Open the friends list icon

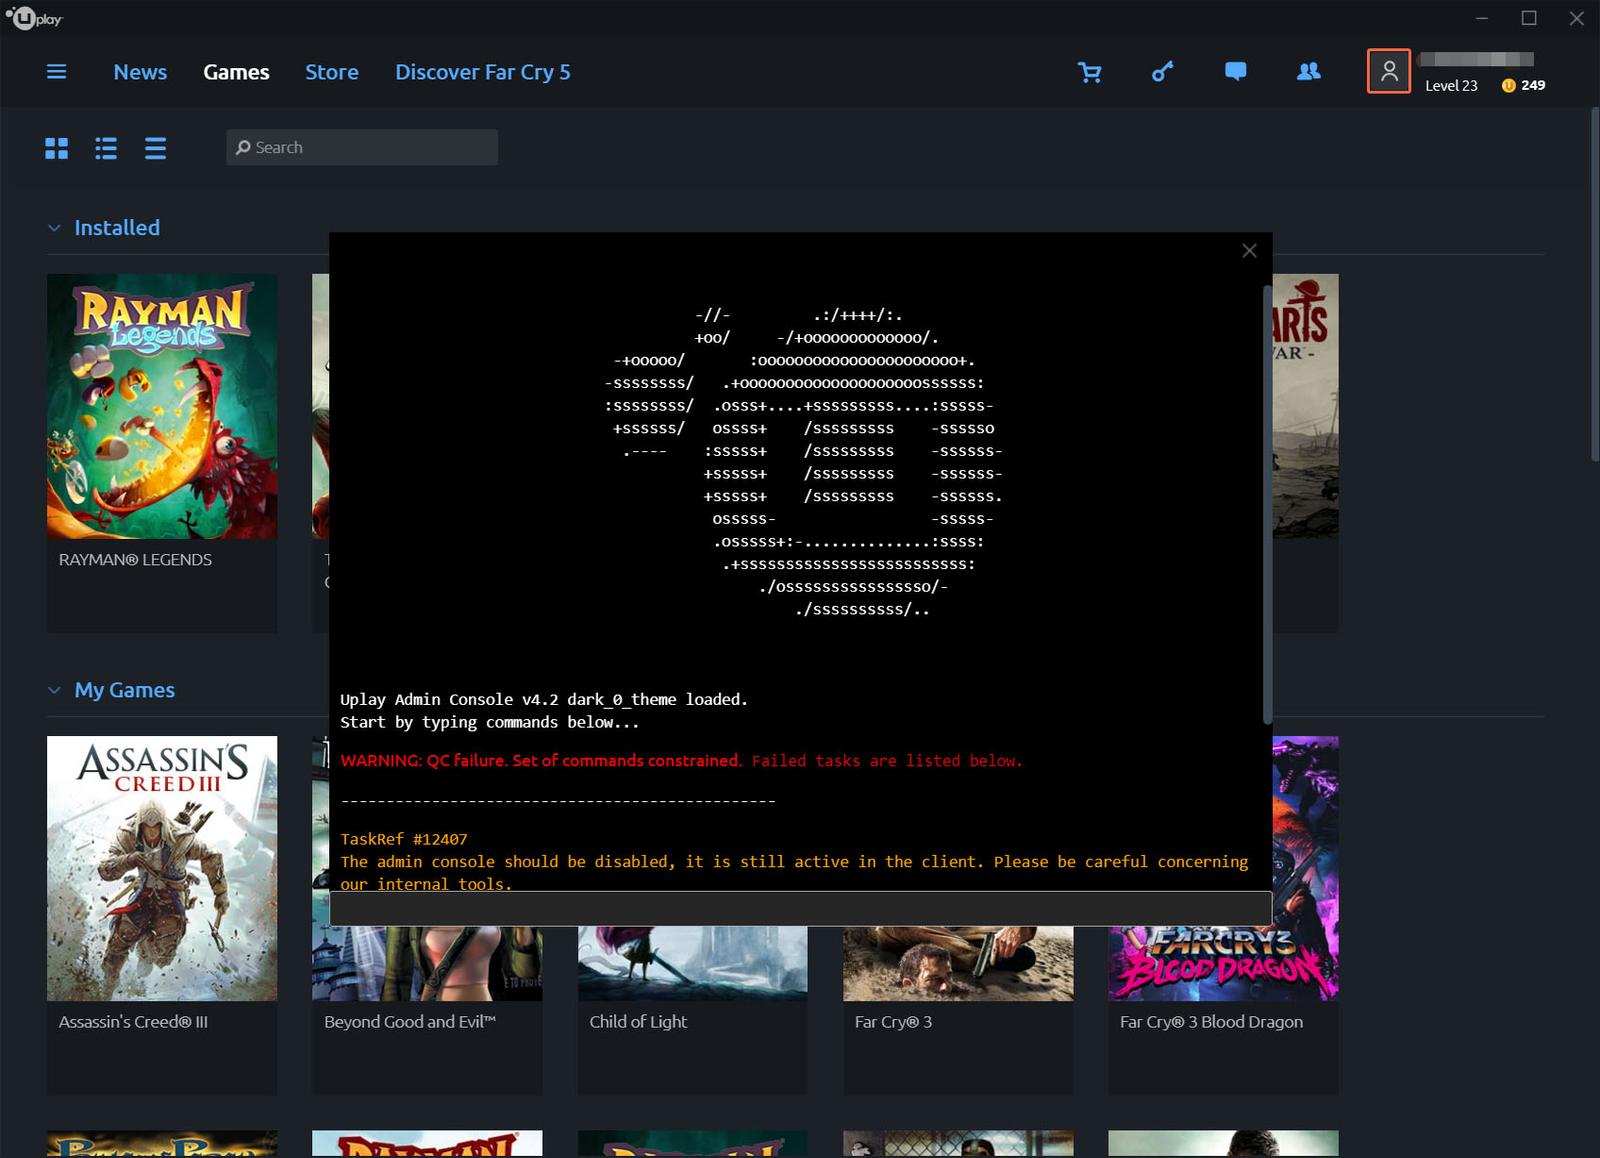click(x=1308, y=72)
